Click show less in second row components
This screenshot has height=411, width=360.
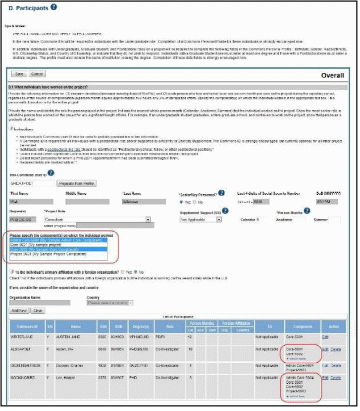click(x=296, y=359)
